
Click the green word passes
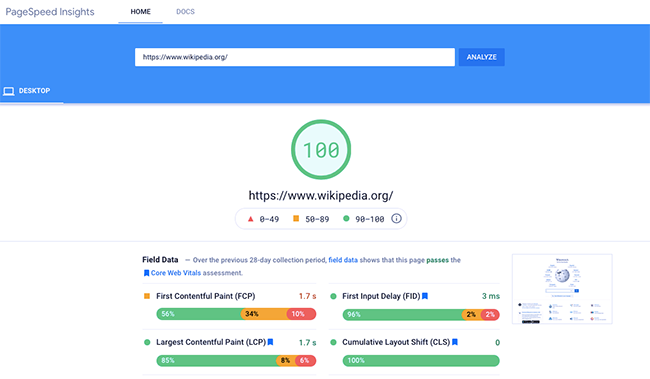[437, 260]
